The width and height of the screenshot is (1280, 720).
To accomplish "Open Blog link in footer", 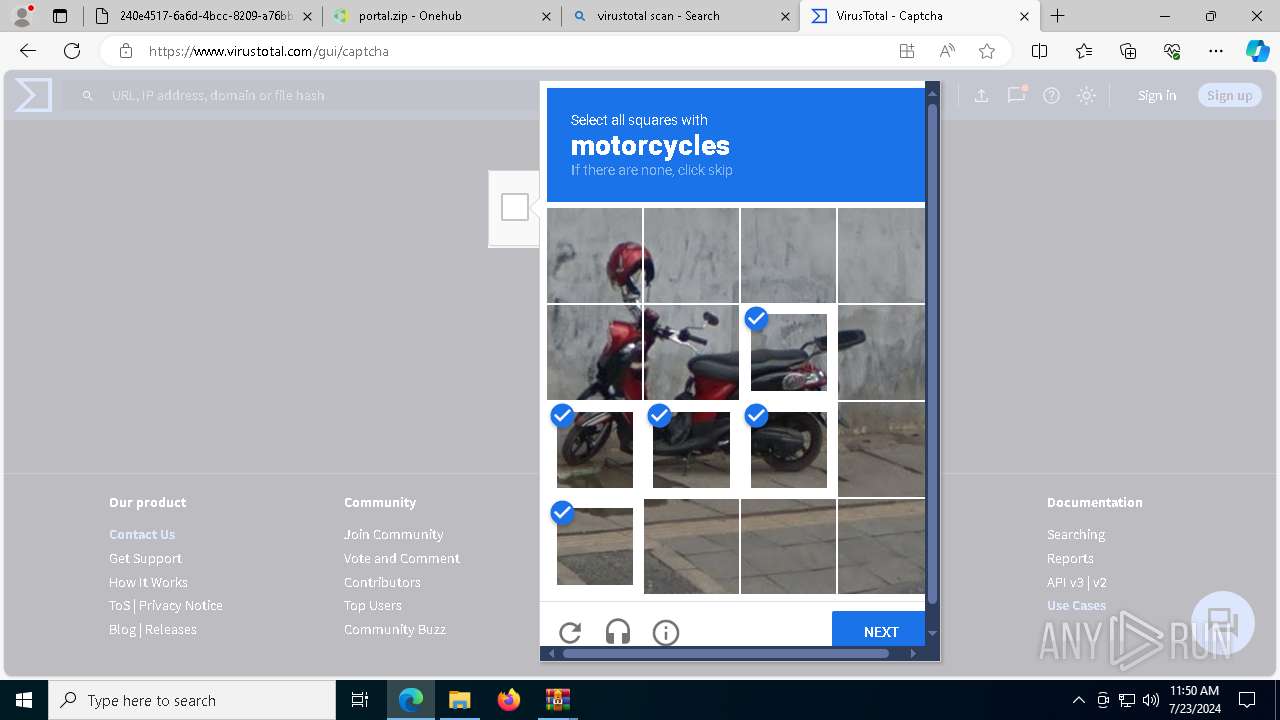I will click(122, 629).
